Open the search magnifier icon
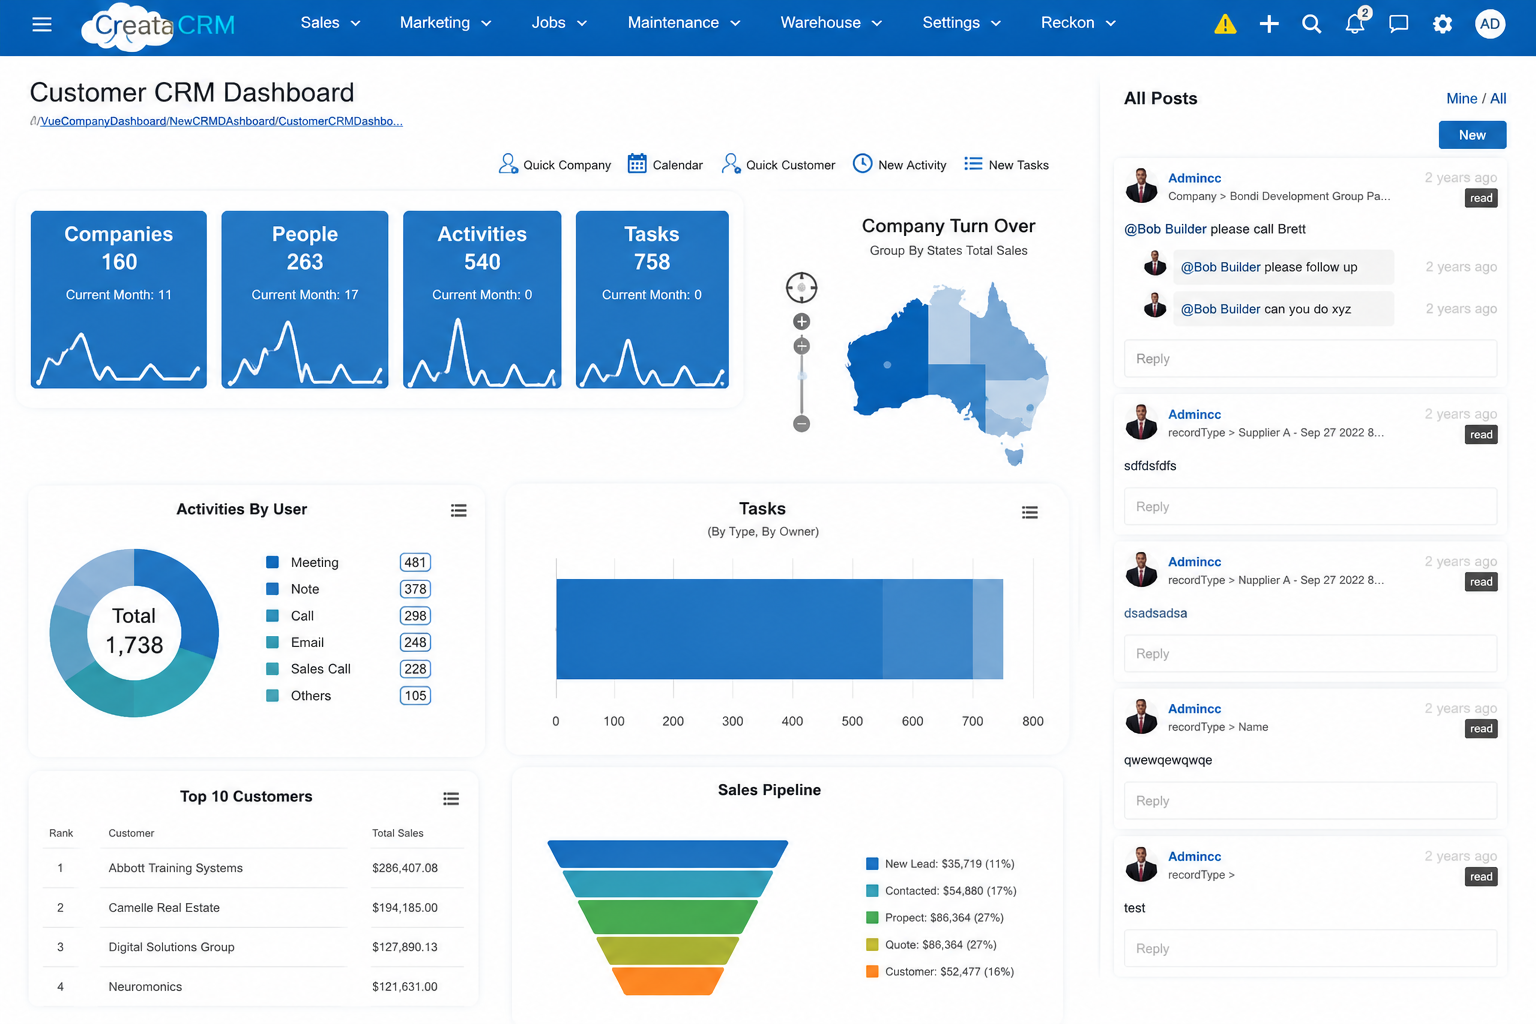1536x1024 pixels. 1312,24
